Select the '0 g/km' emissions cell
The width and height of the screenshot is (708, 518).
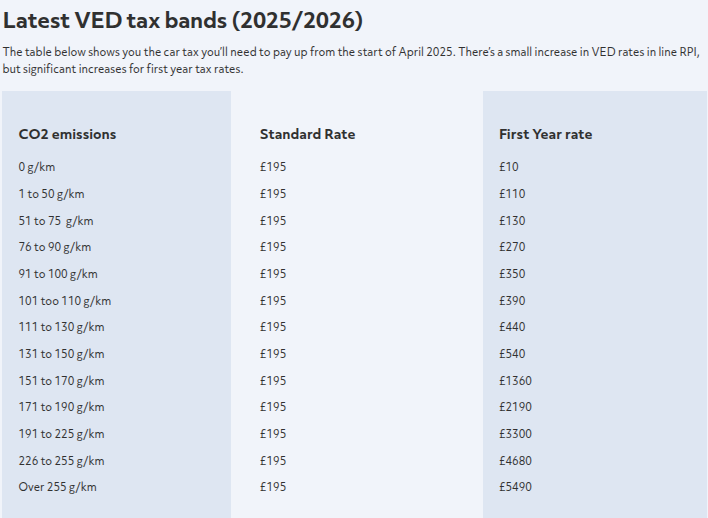pyautogui.click(x=37, y=167)
